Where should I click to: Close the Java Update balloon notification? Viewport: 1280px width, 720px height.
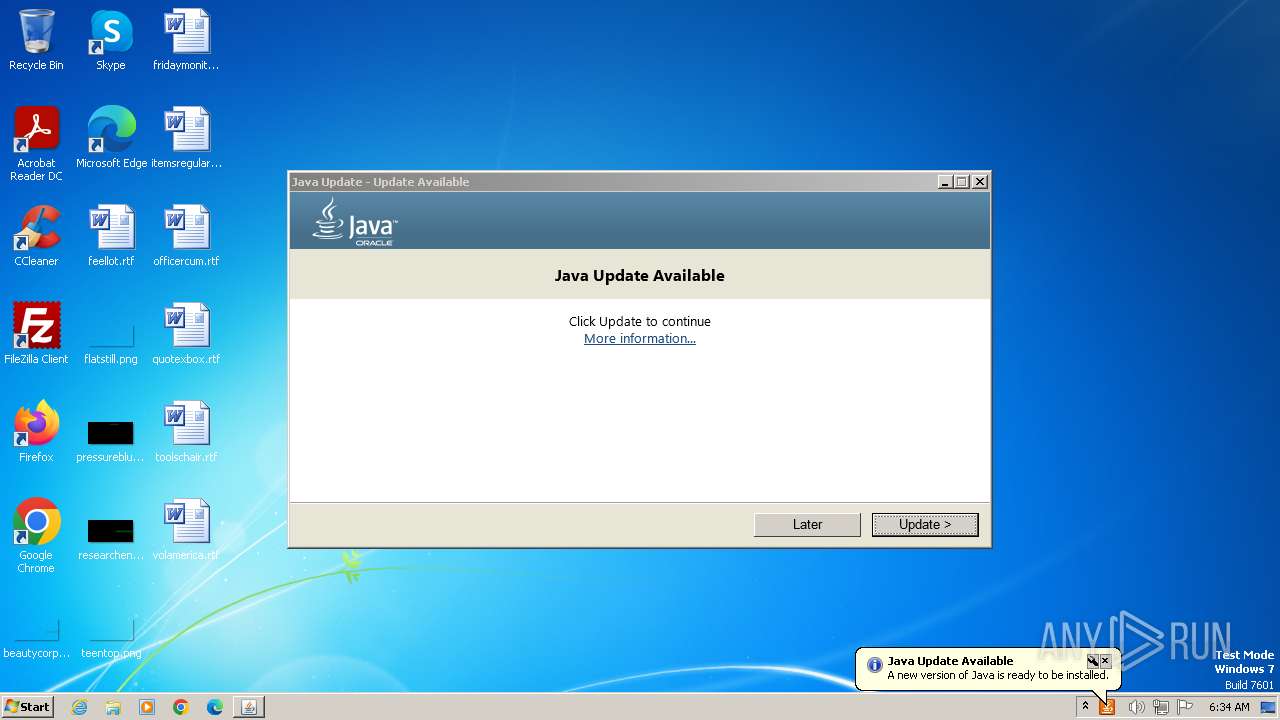1105,661
